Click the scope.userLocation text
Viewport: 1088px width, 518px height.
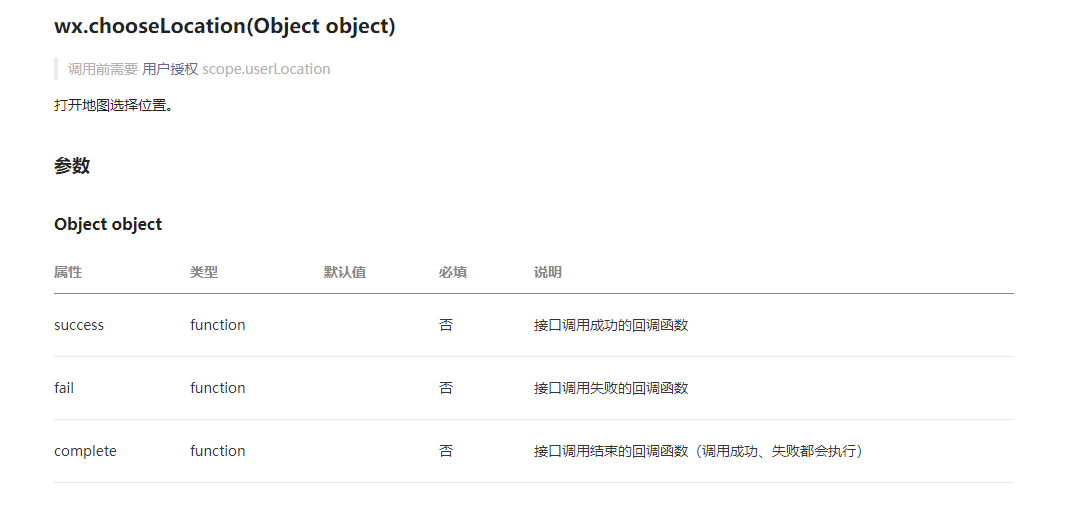[266, 69]
